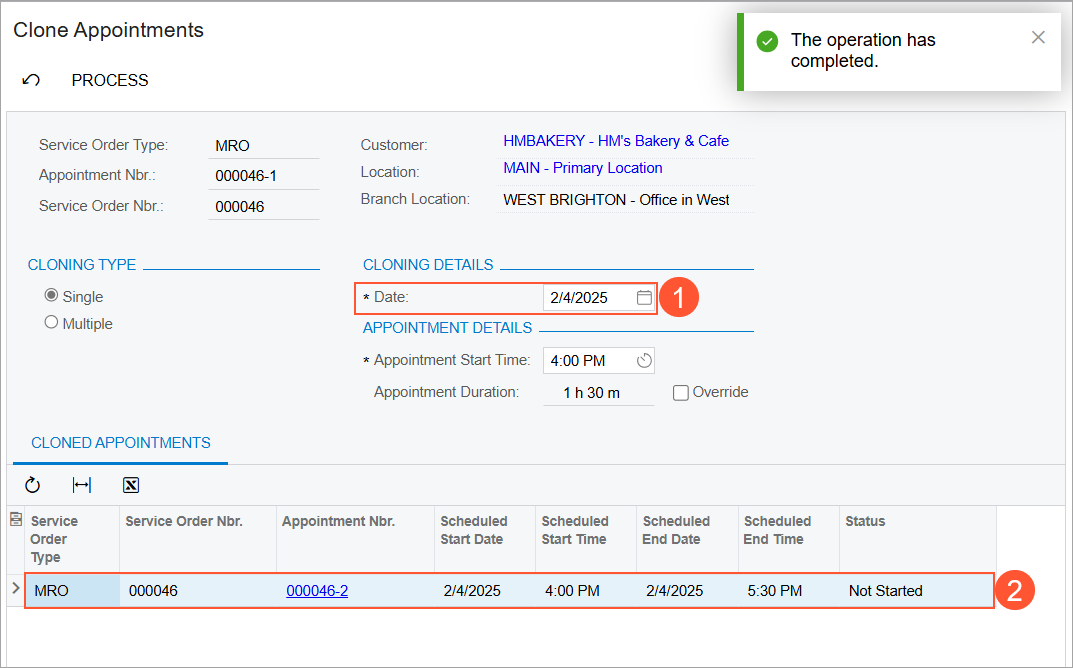Open the MAIN - Primary Location link
This screenshot has height=668, width=1073.
582,168
